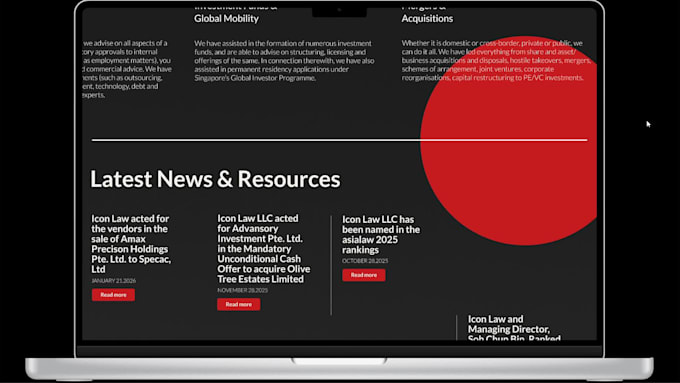
Task: Click the Global Mobility heading
Action: coord(226,18)
